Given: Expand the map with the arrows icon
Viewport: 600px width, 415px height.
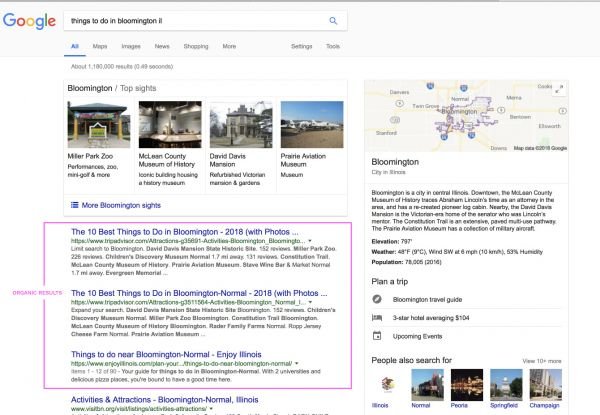Looking at the screenshot, I should (x=559, y=90).
